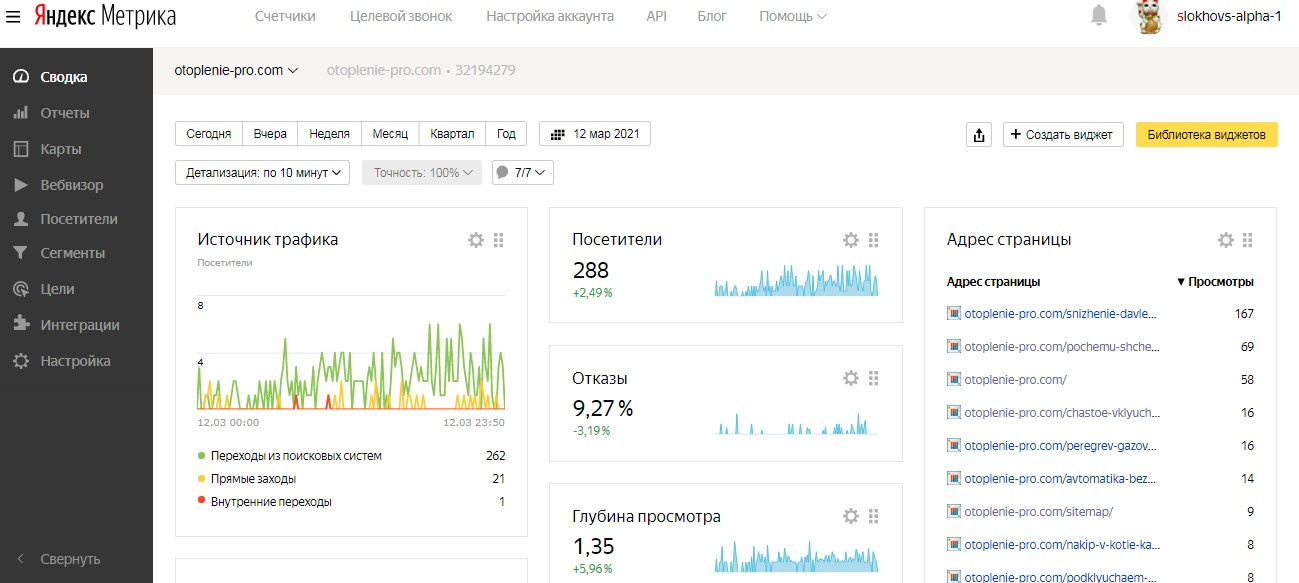Click the Посетители sparkline chart

[x=796, y=279]
